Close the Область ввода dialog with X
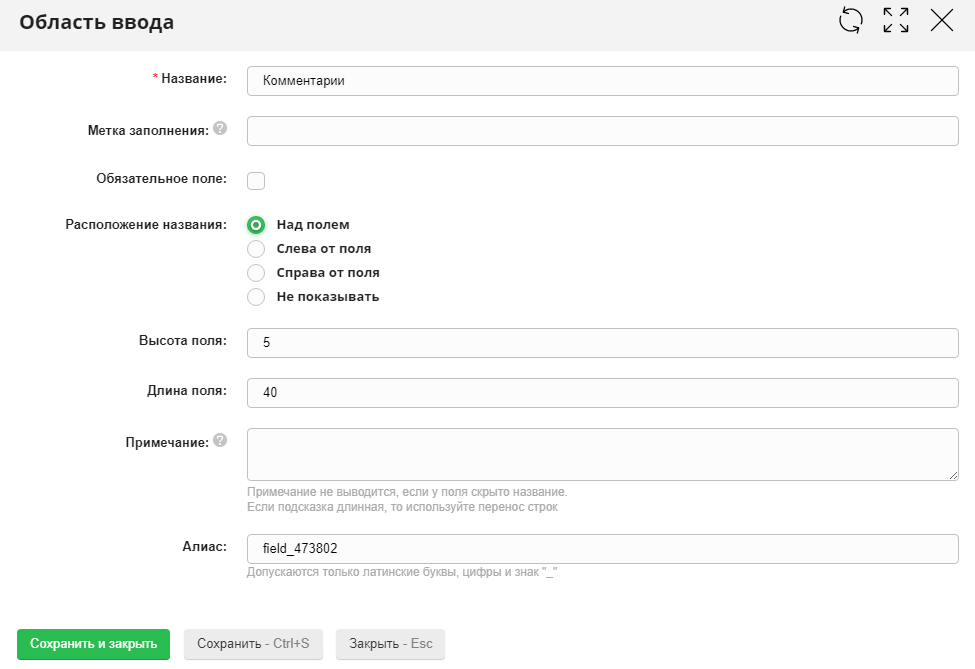975x669 pixels. (941, 21)
